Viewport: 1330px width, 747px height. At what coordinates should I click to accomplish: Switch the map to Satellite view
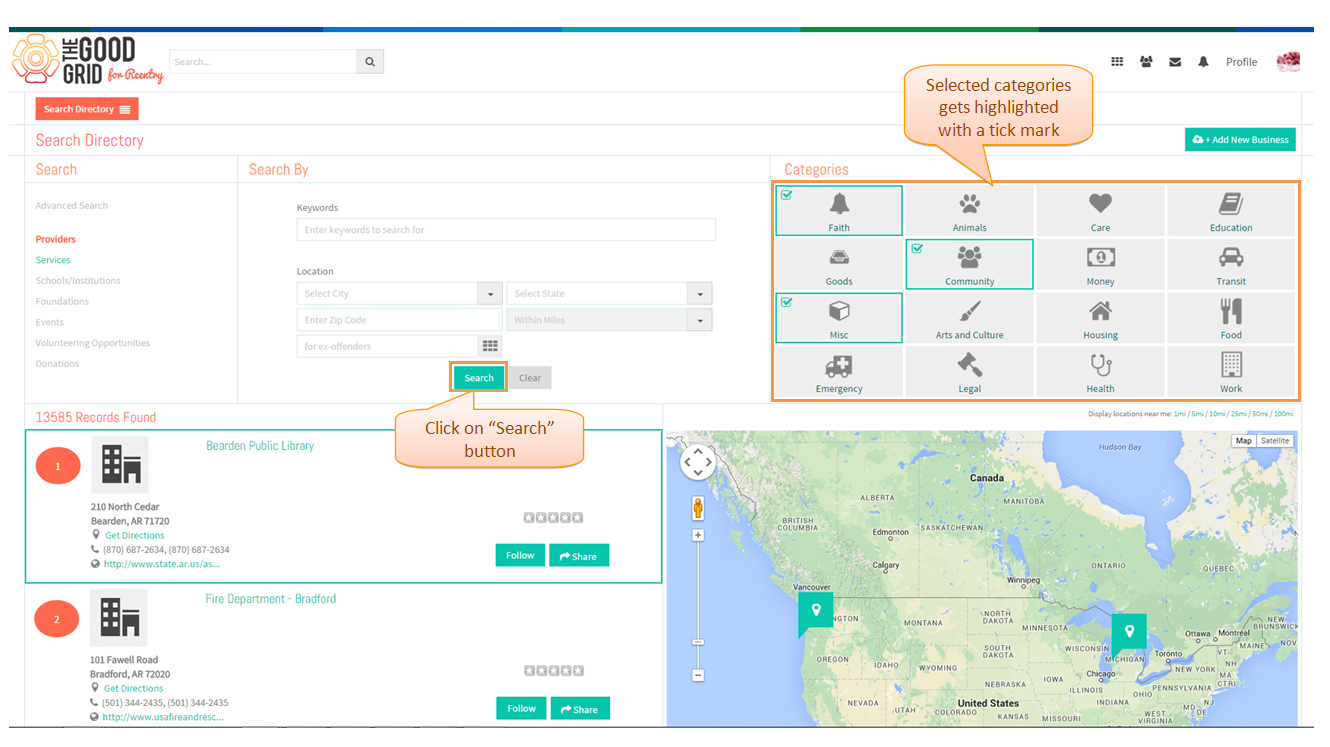click(1274, 441)
